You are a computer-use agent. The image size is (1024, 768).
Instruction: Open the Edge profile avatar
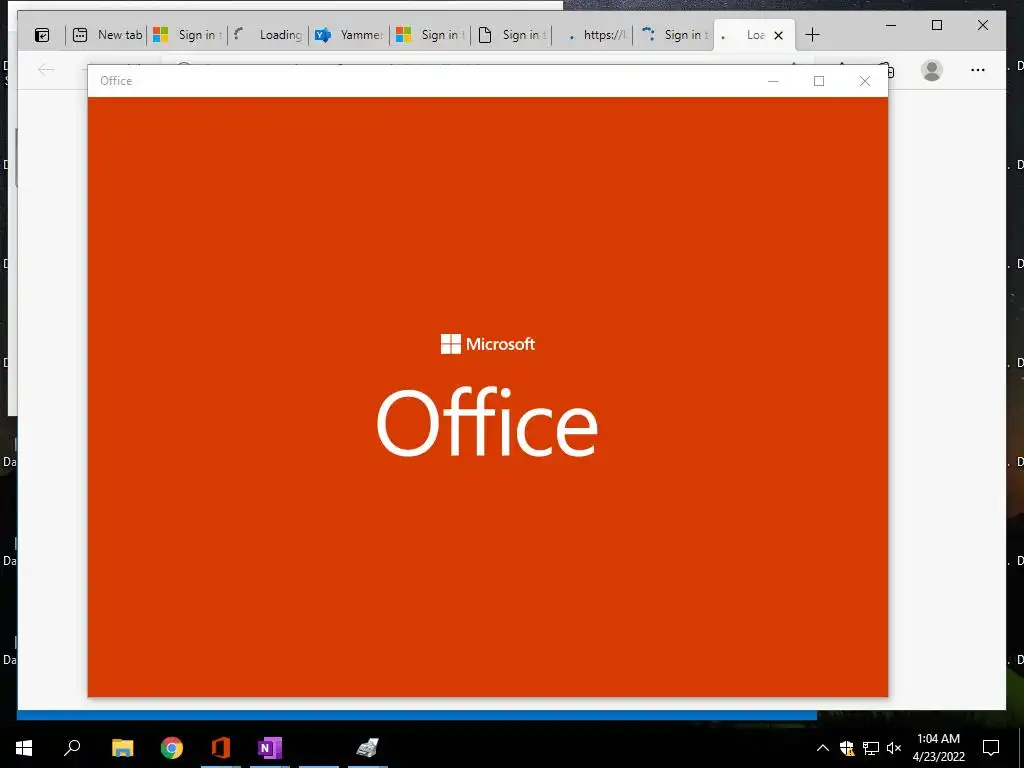[x=932, y=70]
